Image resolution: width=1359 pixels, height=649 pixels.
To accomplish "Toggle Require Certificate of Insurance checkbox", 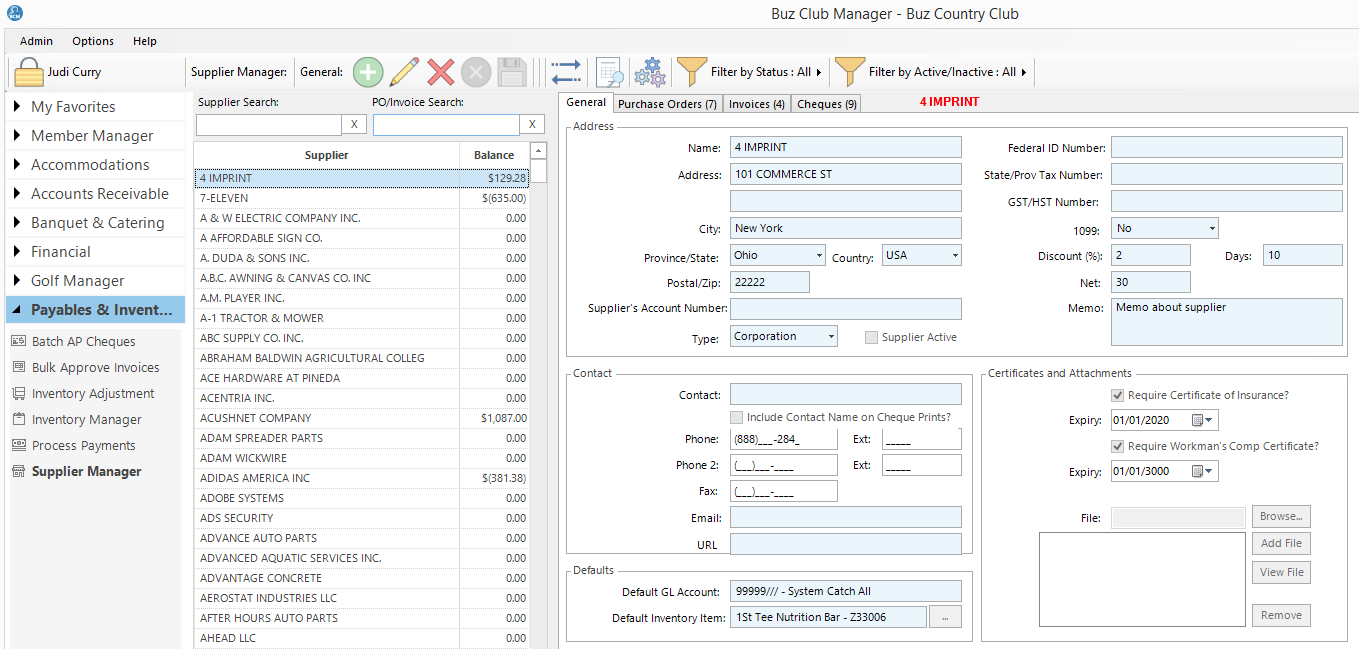I will click(x=1118, y=395).
